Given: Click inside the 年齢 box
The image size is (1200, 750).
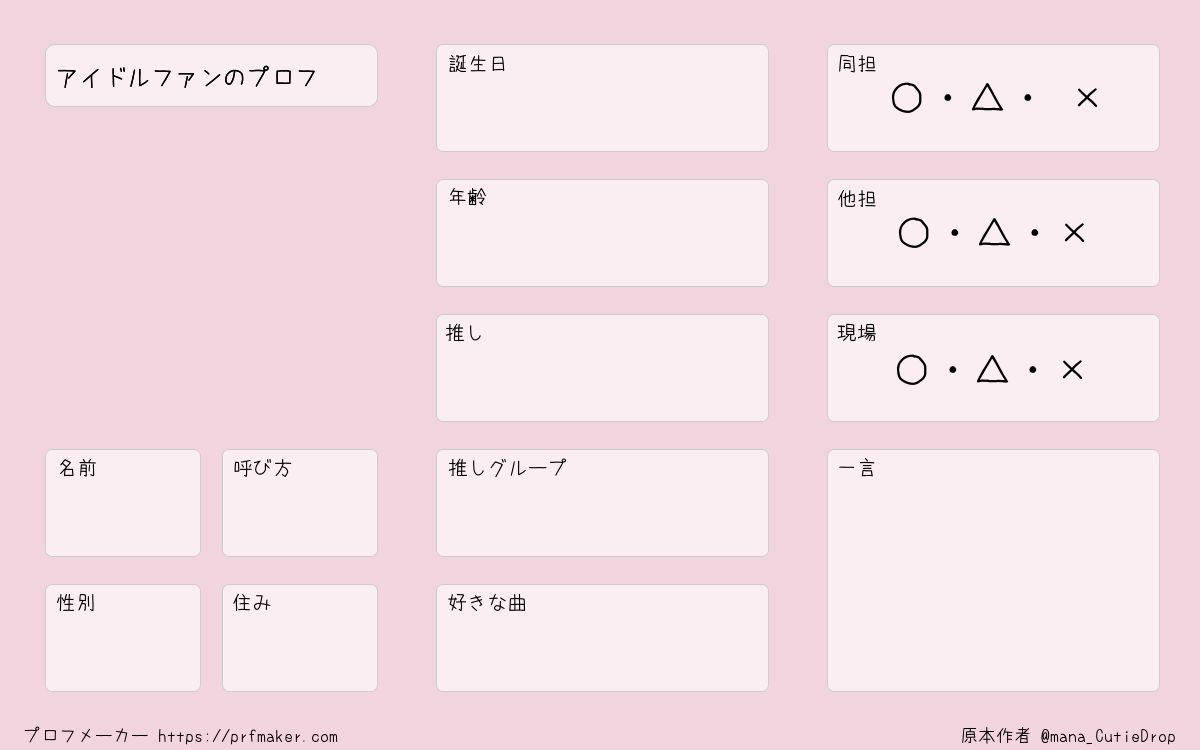Looking at the screenshot, I should coord(602,233).
